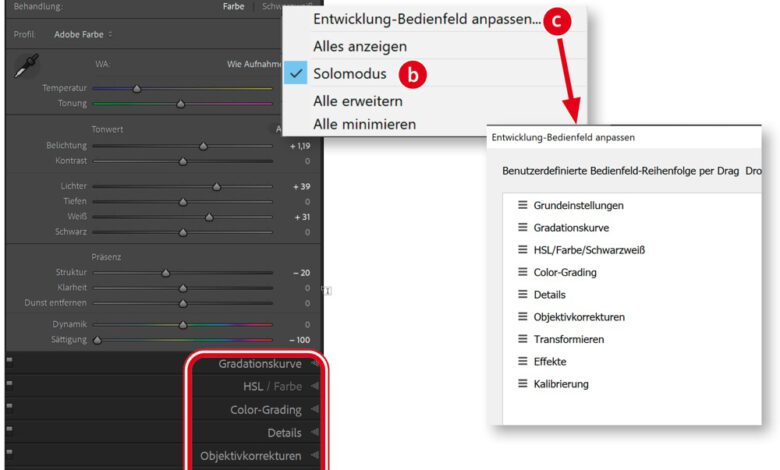The width and height of the screenshot is (780, 470).
Task: Toggle the Objektivkorrekturen panel switch
Action: pos(9,452)
